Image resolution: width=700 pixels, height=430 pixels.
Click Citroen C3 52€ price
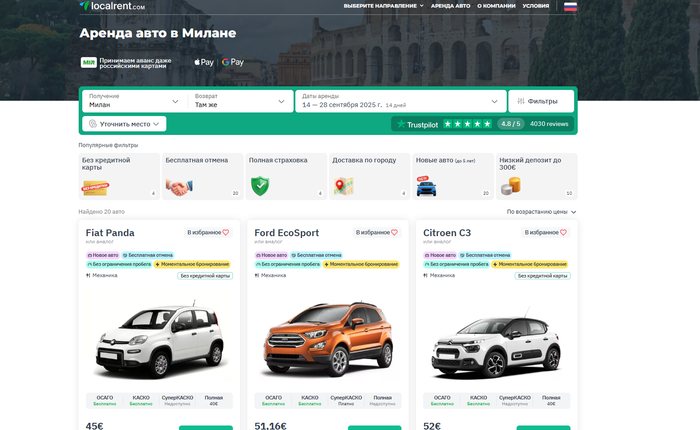pos(432,426)
